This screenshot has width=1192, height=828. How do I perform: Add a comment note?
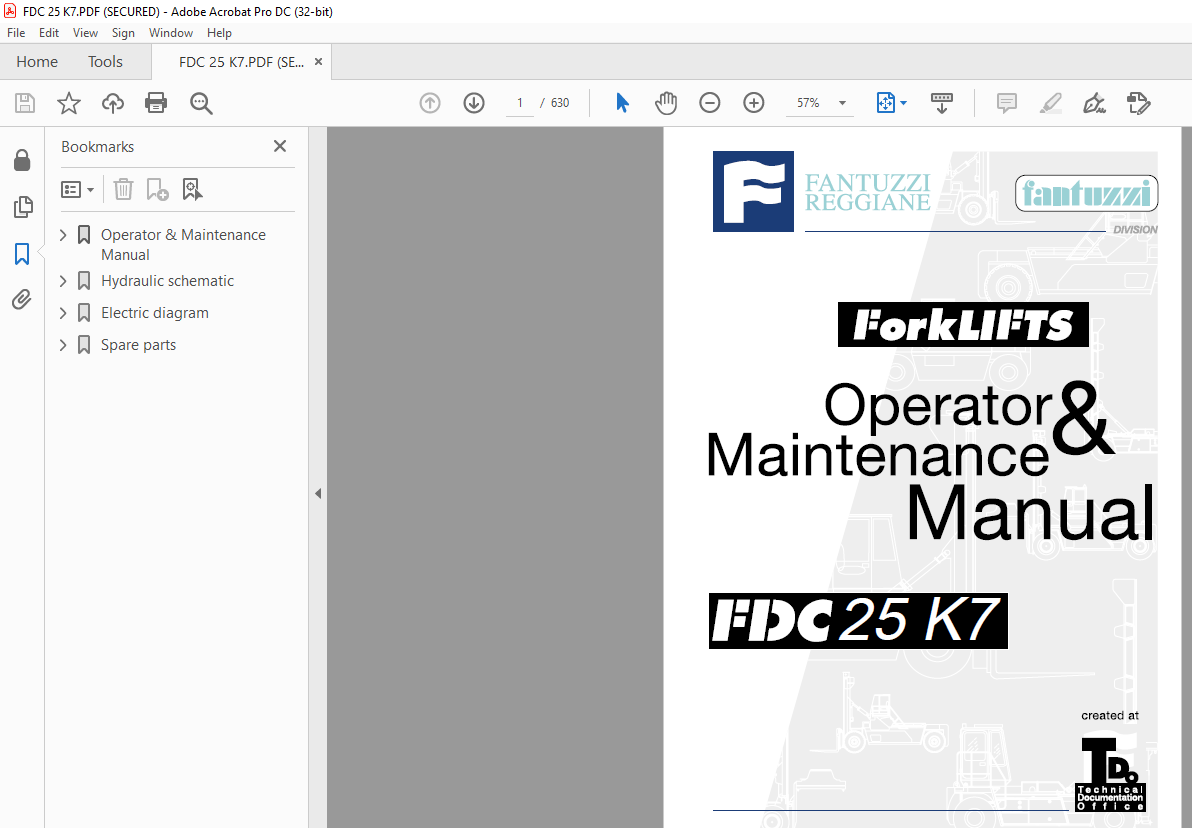click(x=1007, y=103)
